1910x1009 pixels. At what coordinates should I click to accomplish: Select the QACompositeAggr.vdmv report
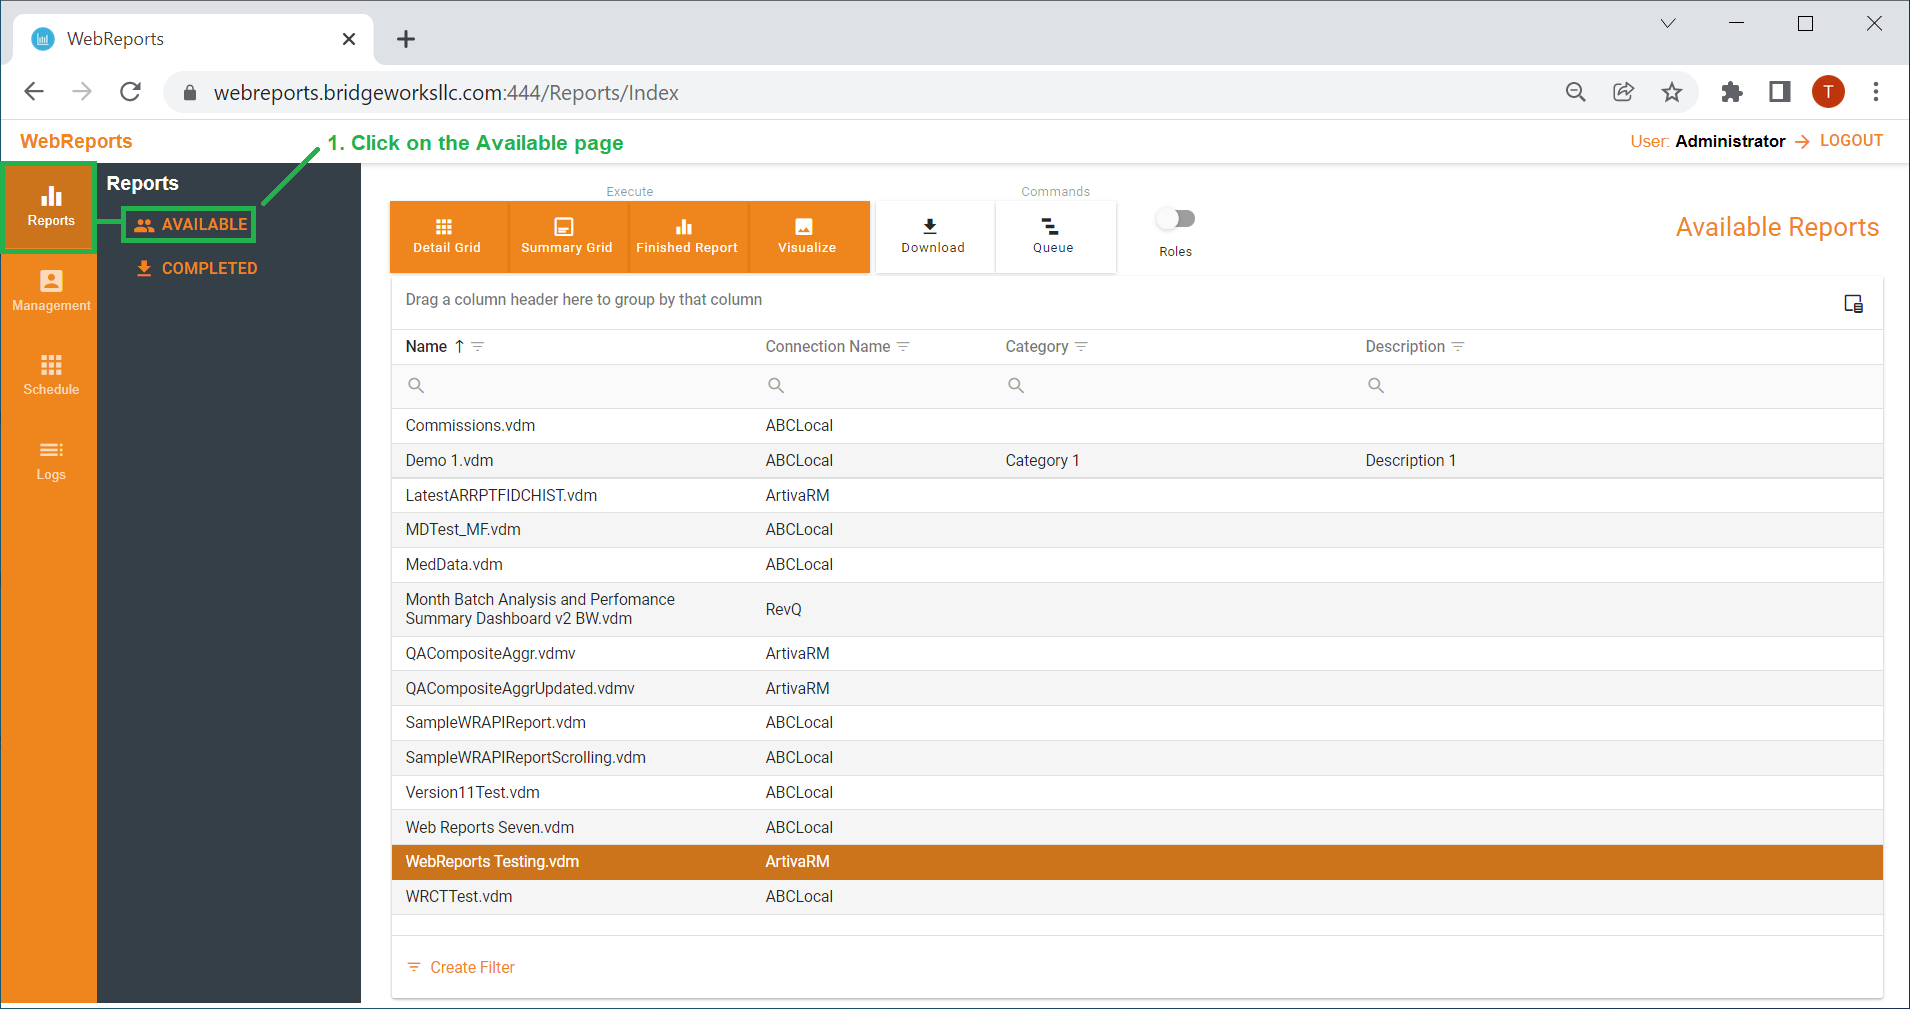click(1137, 653)
